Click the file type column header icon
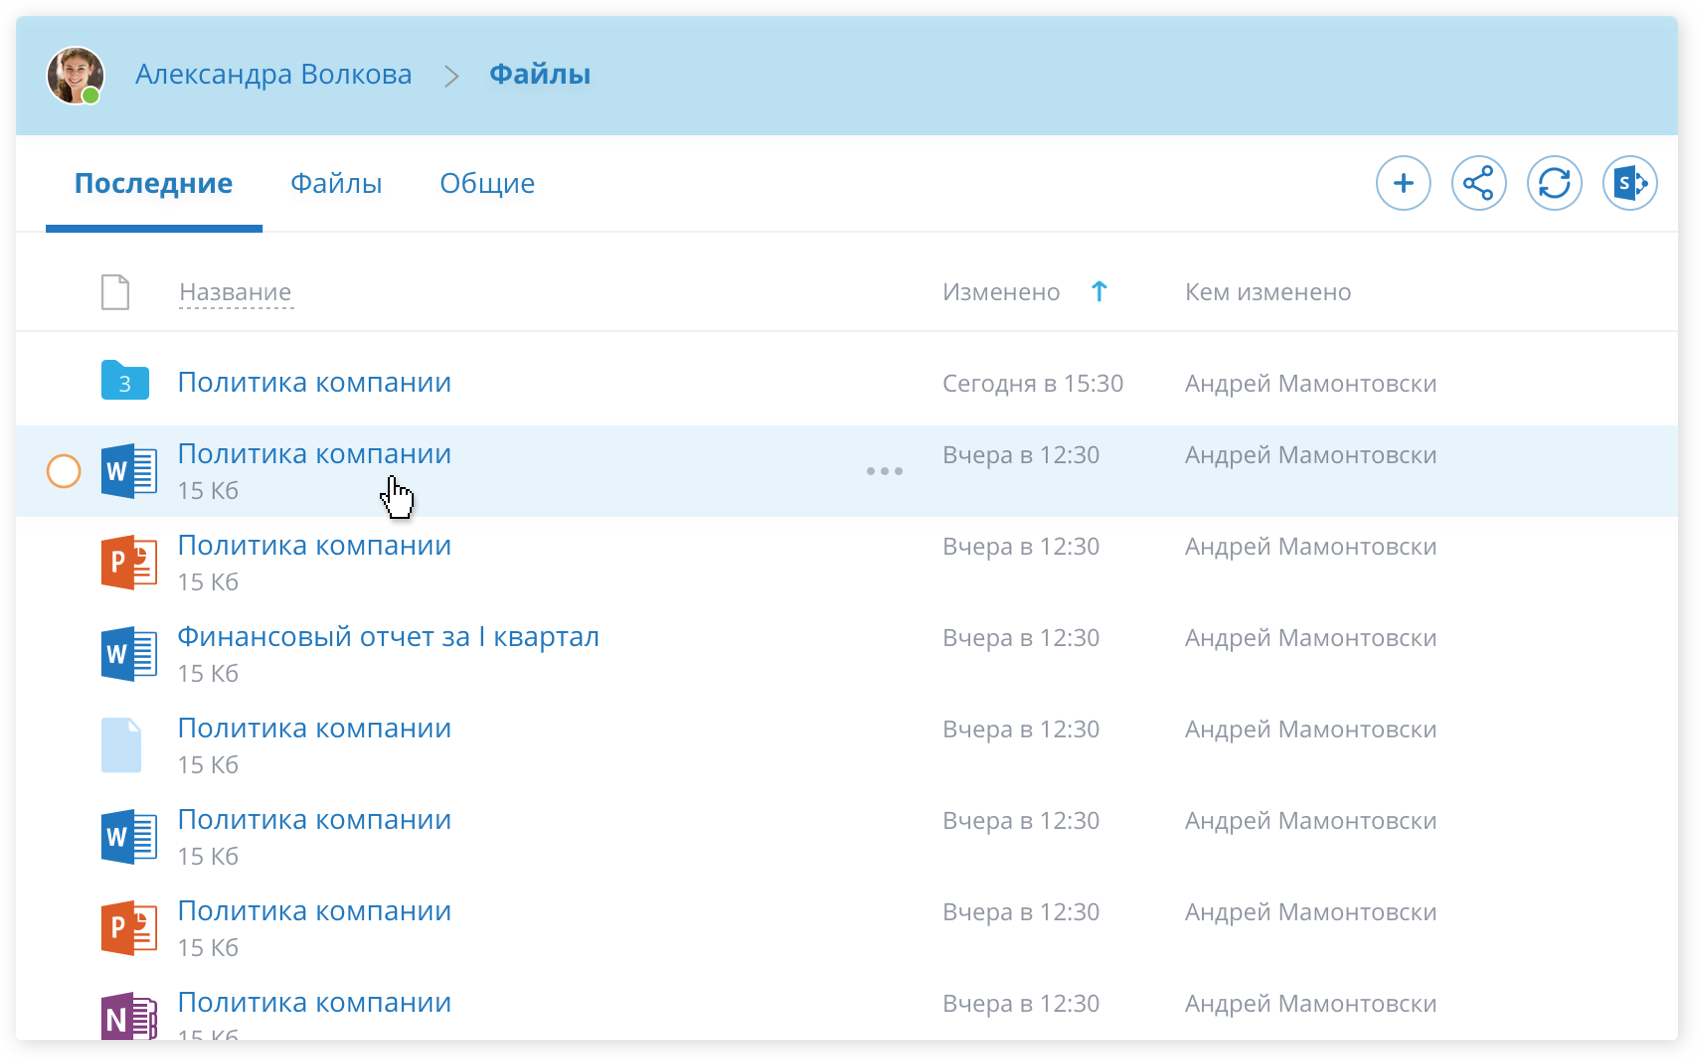Image resolution: width=1700 pixels, height=1062 pixels. (x=115, y=292)
